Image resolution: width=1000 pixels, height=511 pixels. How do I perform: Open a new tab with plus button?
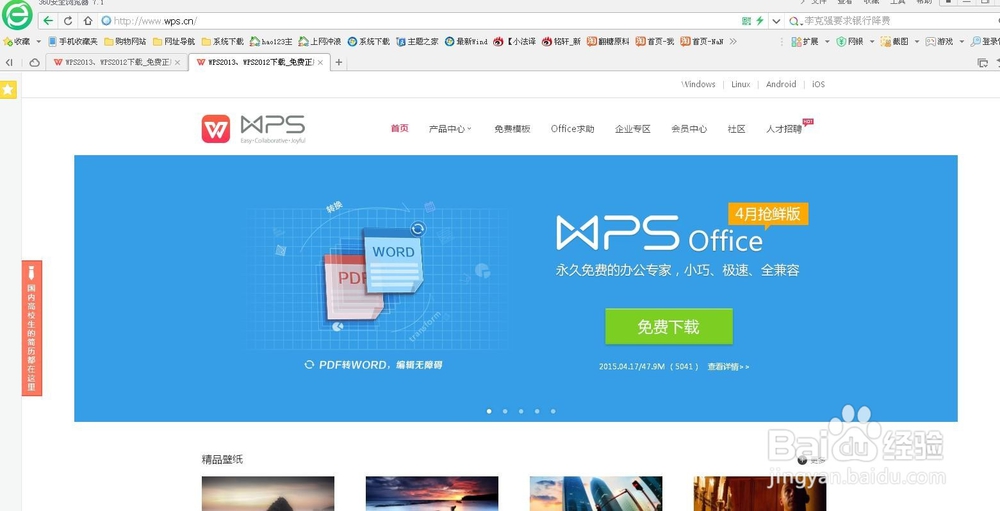point(339,63)
